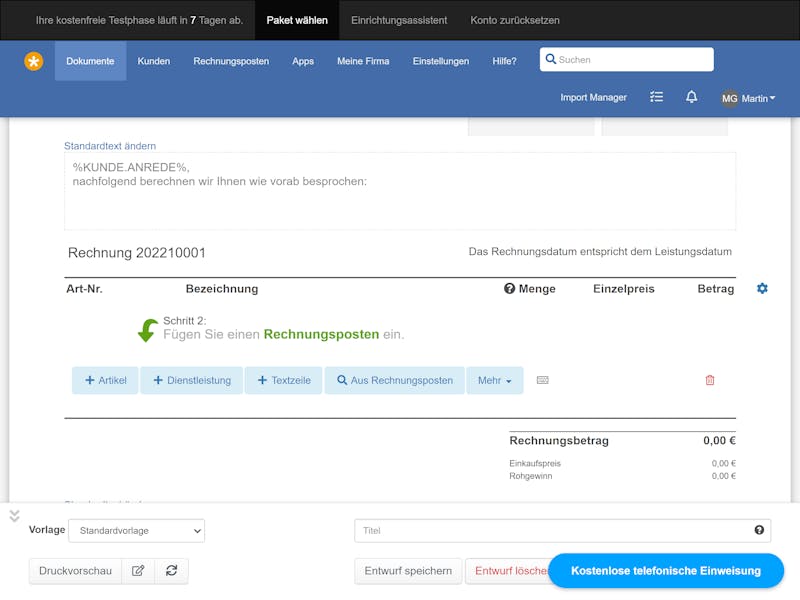Click the orange star logo icon
800x600 pixels.
[34, 61]
